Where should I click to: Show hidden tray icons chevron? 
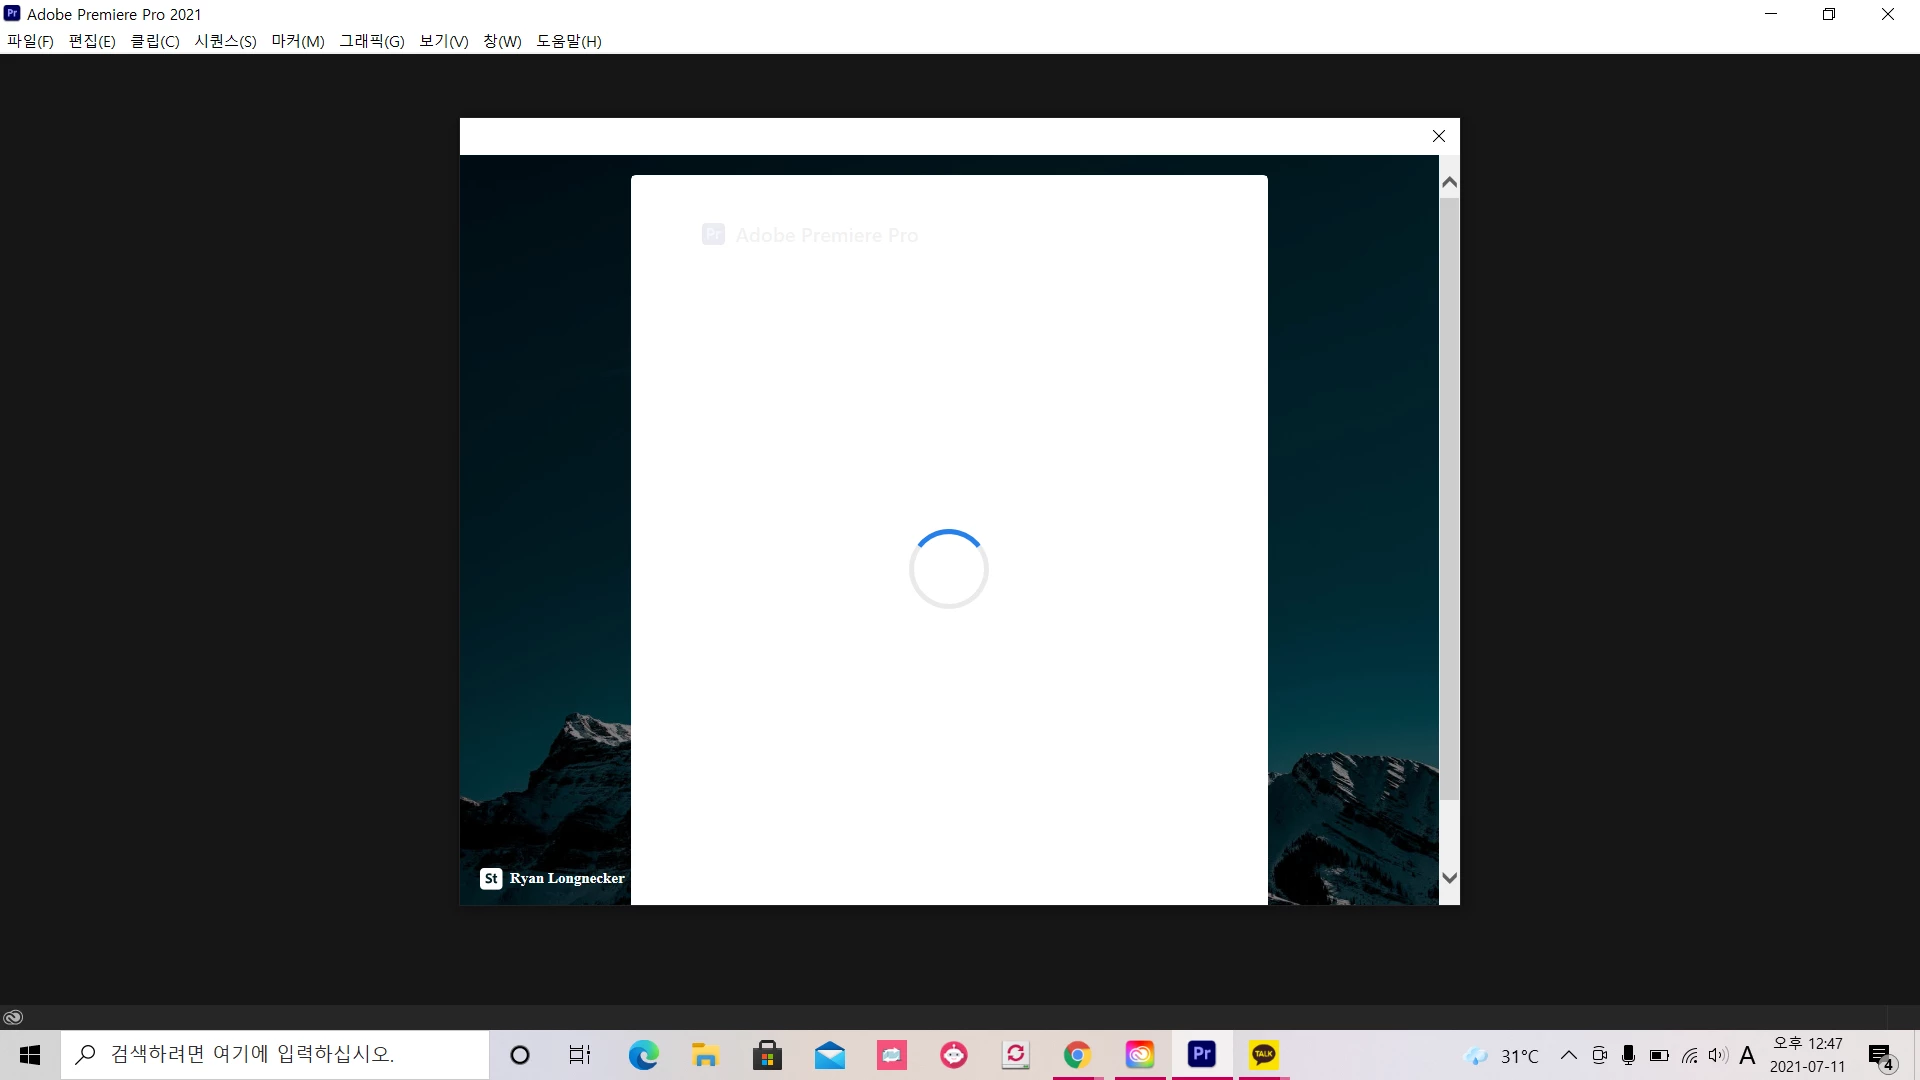point(1568,1055)
